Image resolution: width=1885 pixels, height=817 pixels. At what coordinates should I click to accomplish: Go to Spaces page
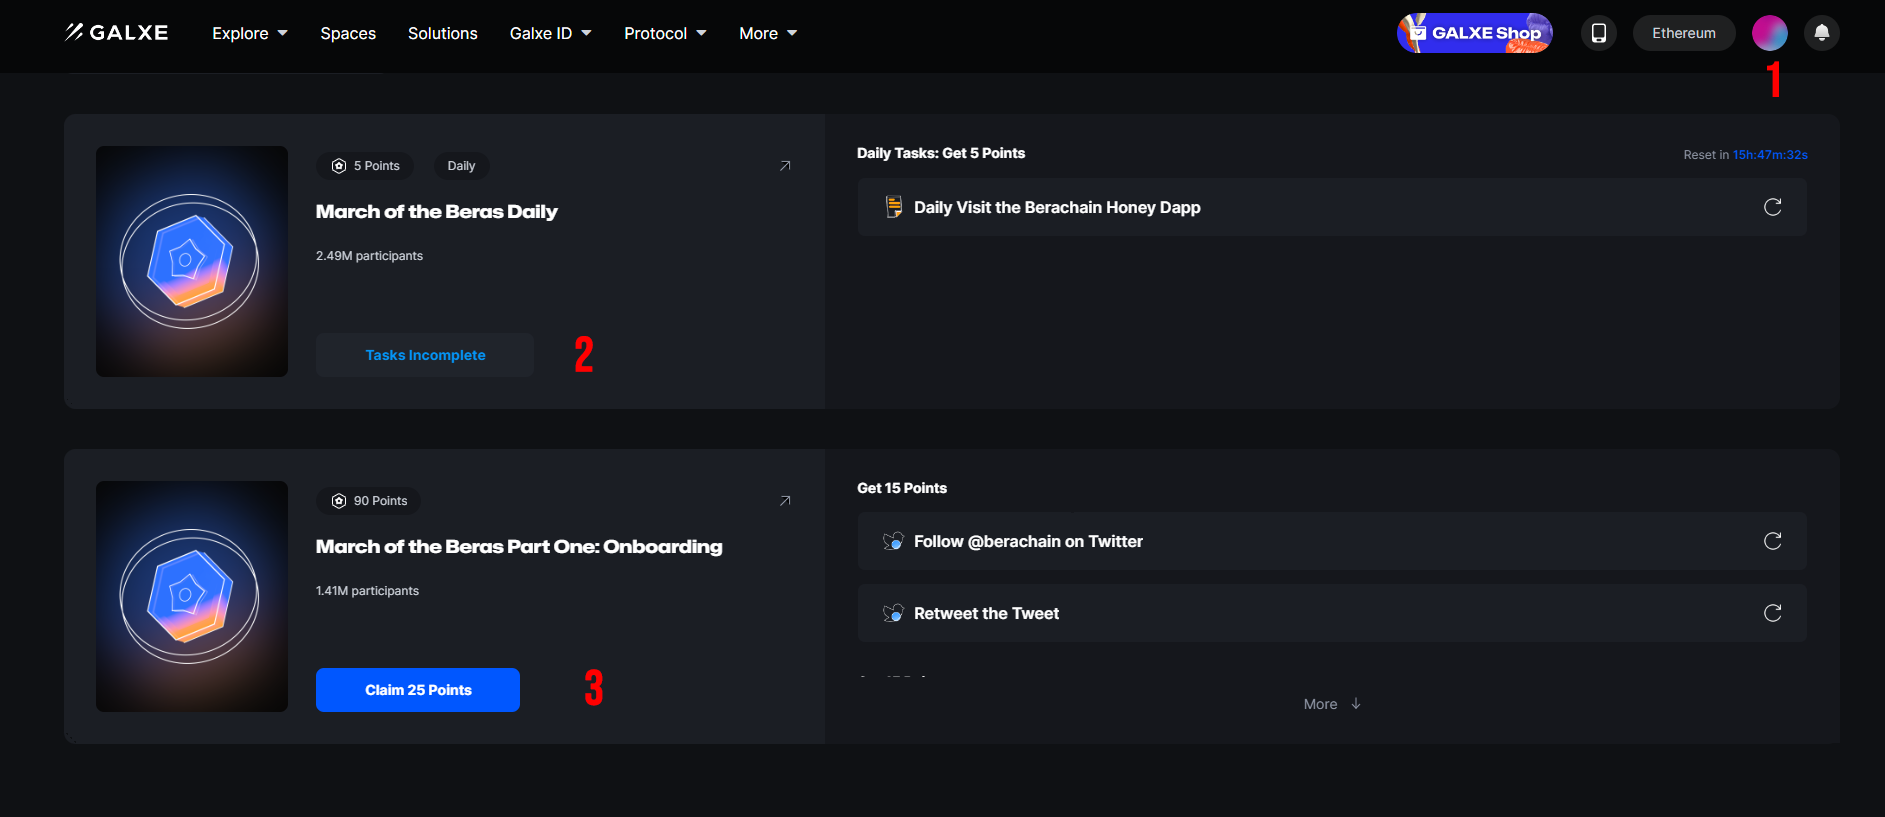tap(348, 33)
